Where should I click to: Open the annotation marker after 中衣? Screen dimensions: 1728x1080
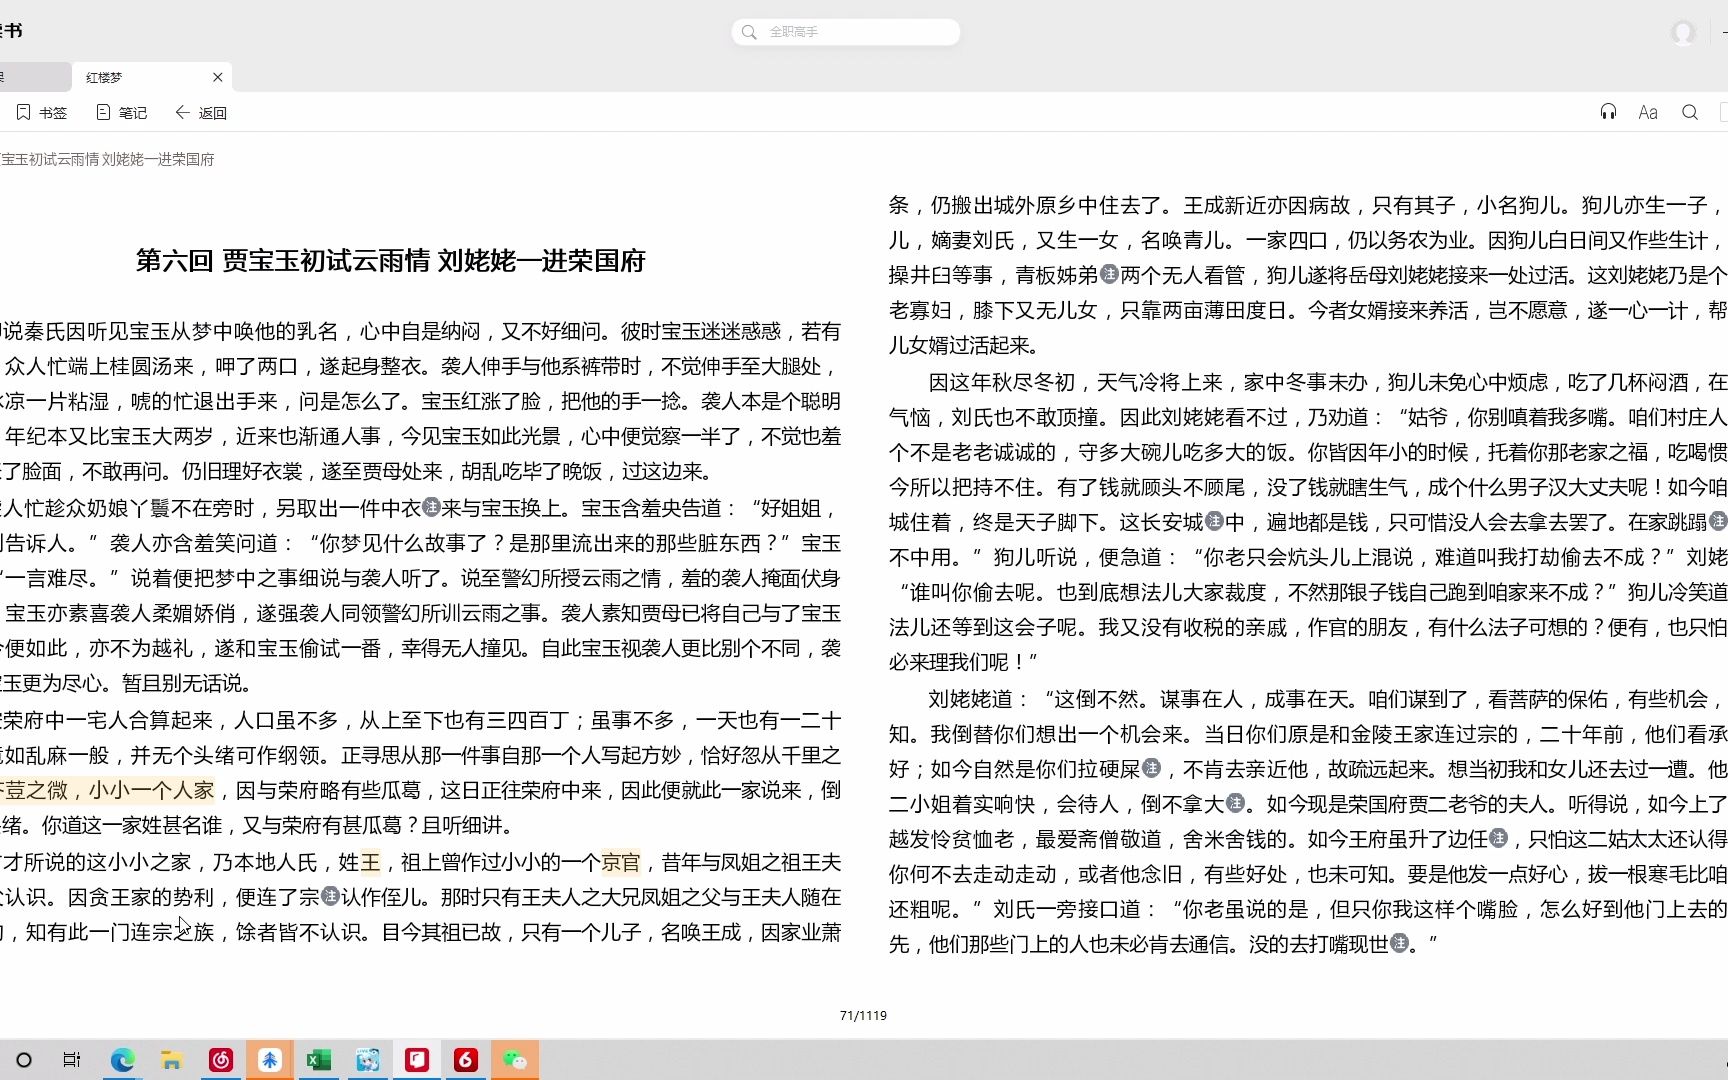point(432,507)
